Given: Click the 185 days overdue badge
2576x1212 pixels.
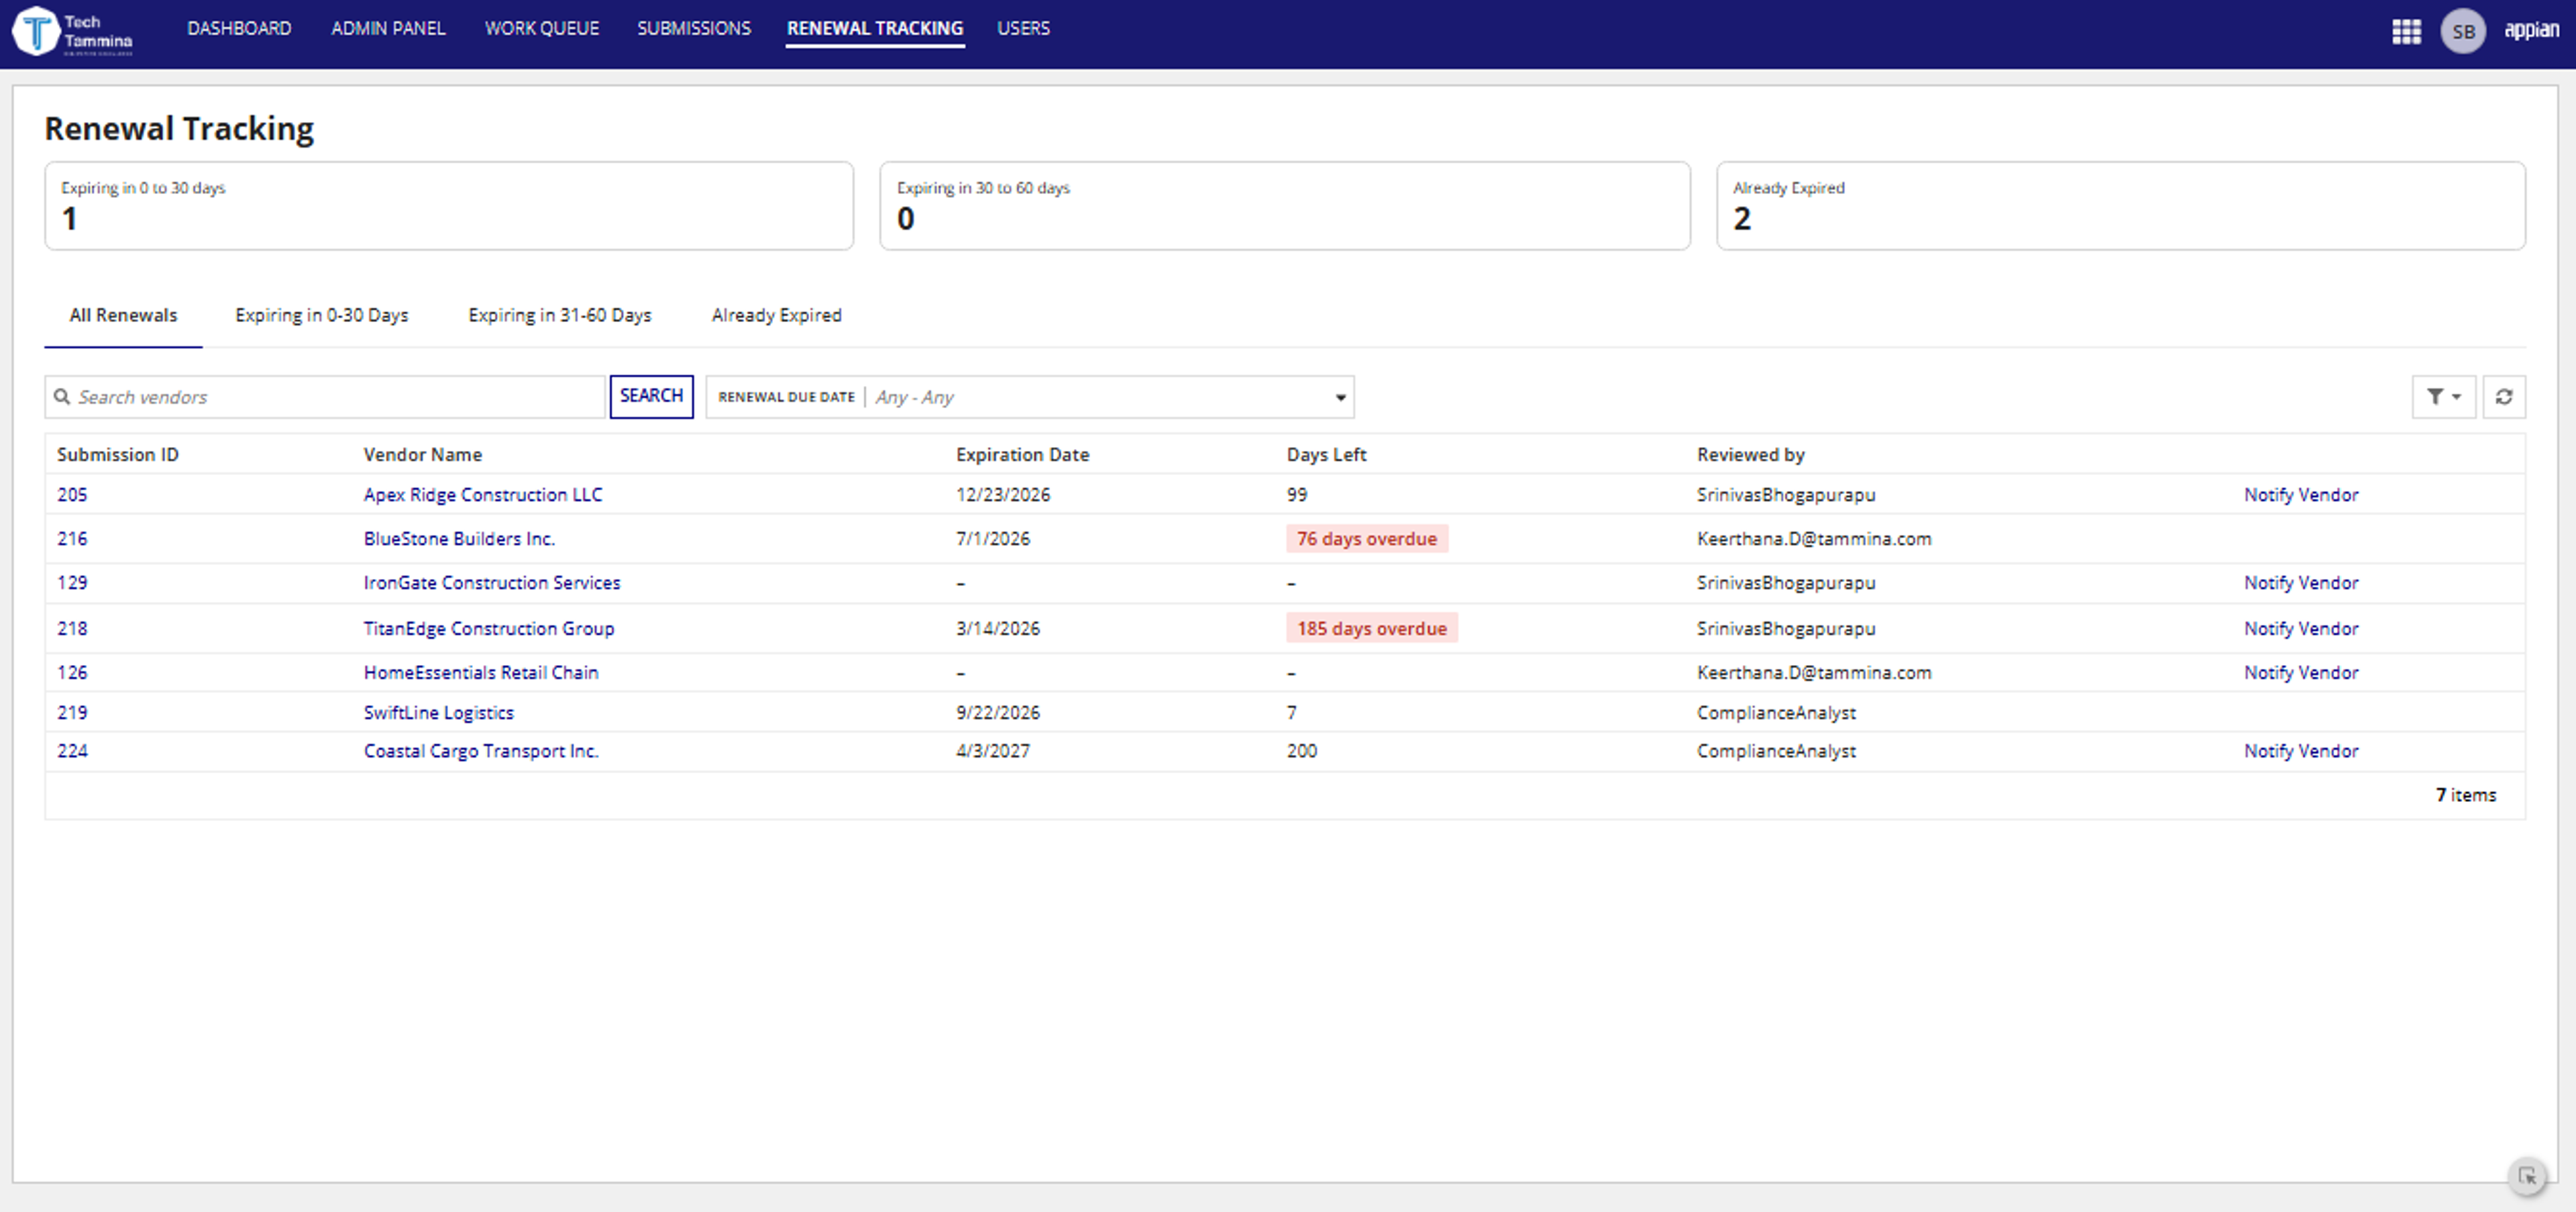Looking at the screenshot, I should coord(1372,629).
